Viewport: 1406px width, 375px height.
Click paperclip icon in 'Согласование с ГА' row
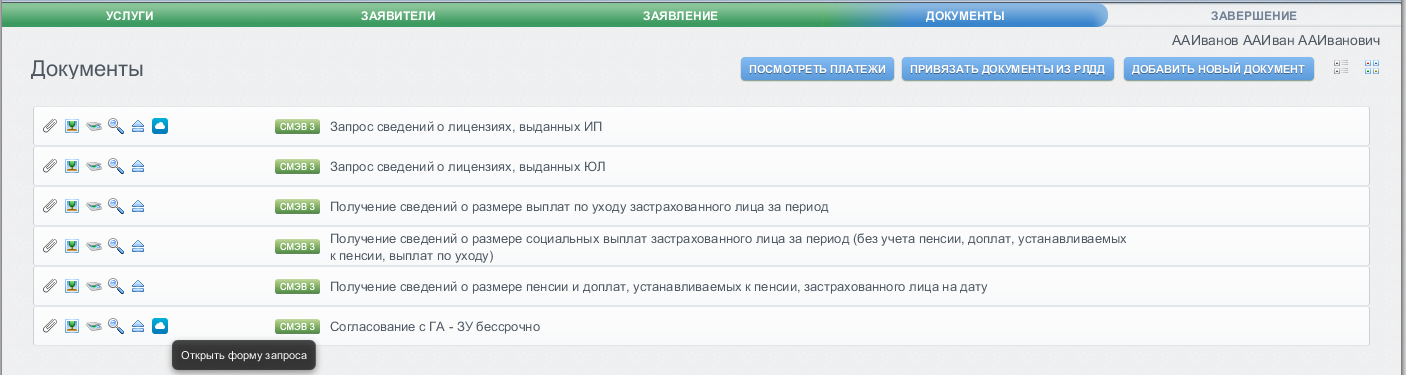click(49, 326)
